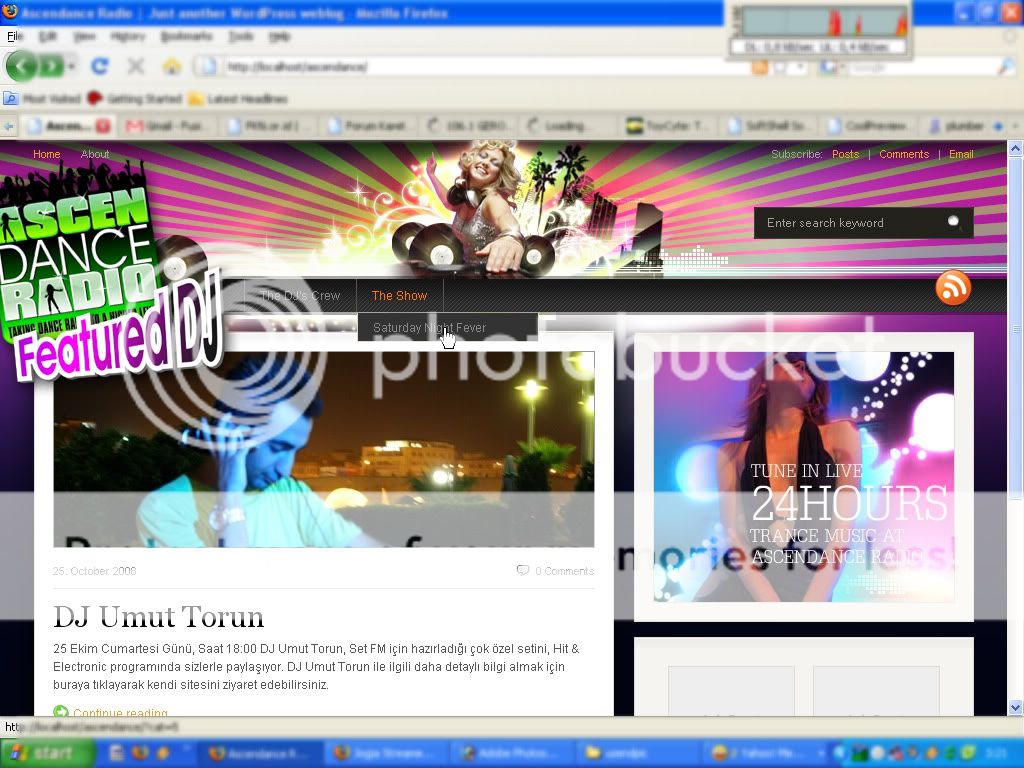
Task: Open the Tools menu
Action: [x=241, y=36]
